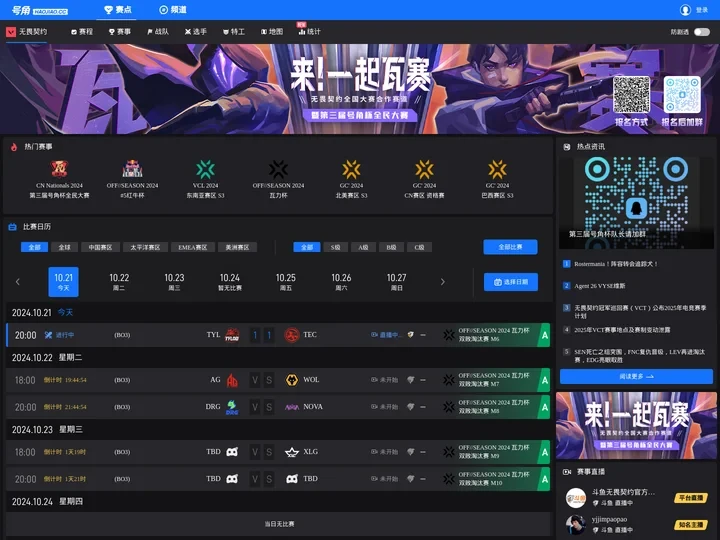720x540 pixels.
Task: Open GC 2024 CN赛区 资格赛 icon
Action: [x=424, y=169]
